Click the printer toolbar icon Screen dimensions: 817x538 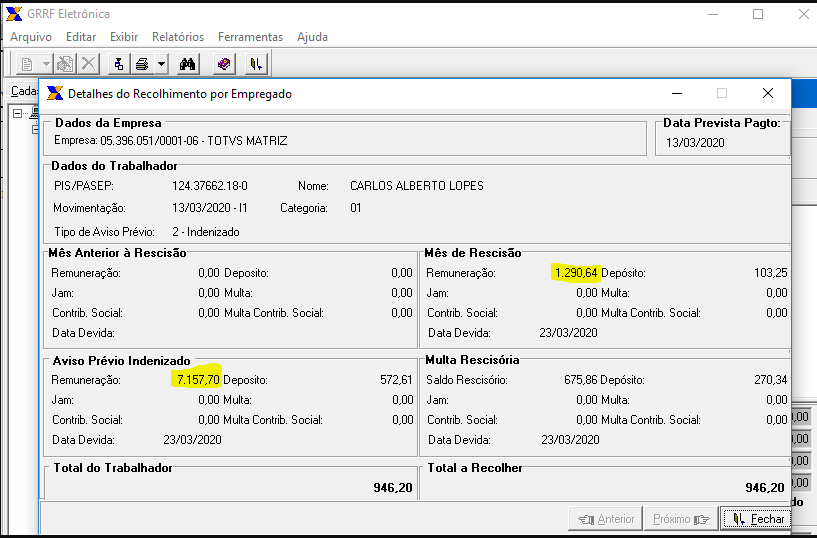pyautogui.click(x=142, y=64)
